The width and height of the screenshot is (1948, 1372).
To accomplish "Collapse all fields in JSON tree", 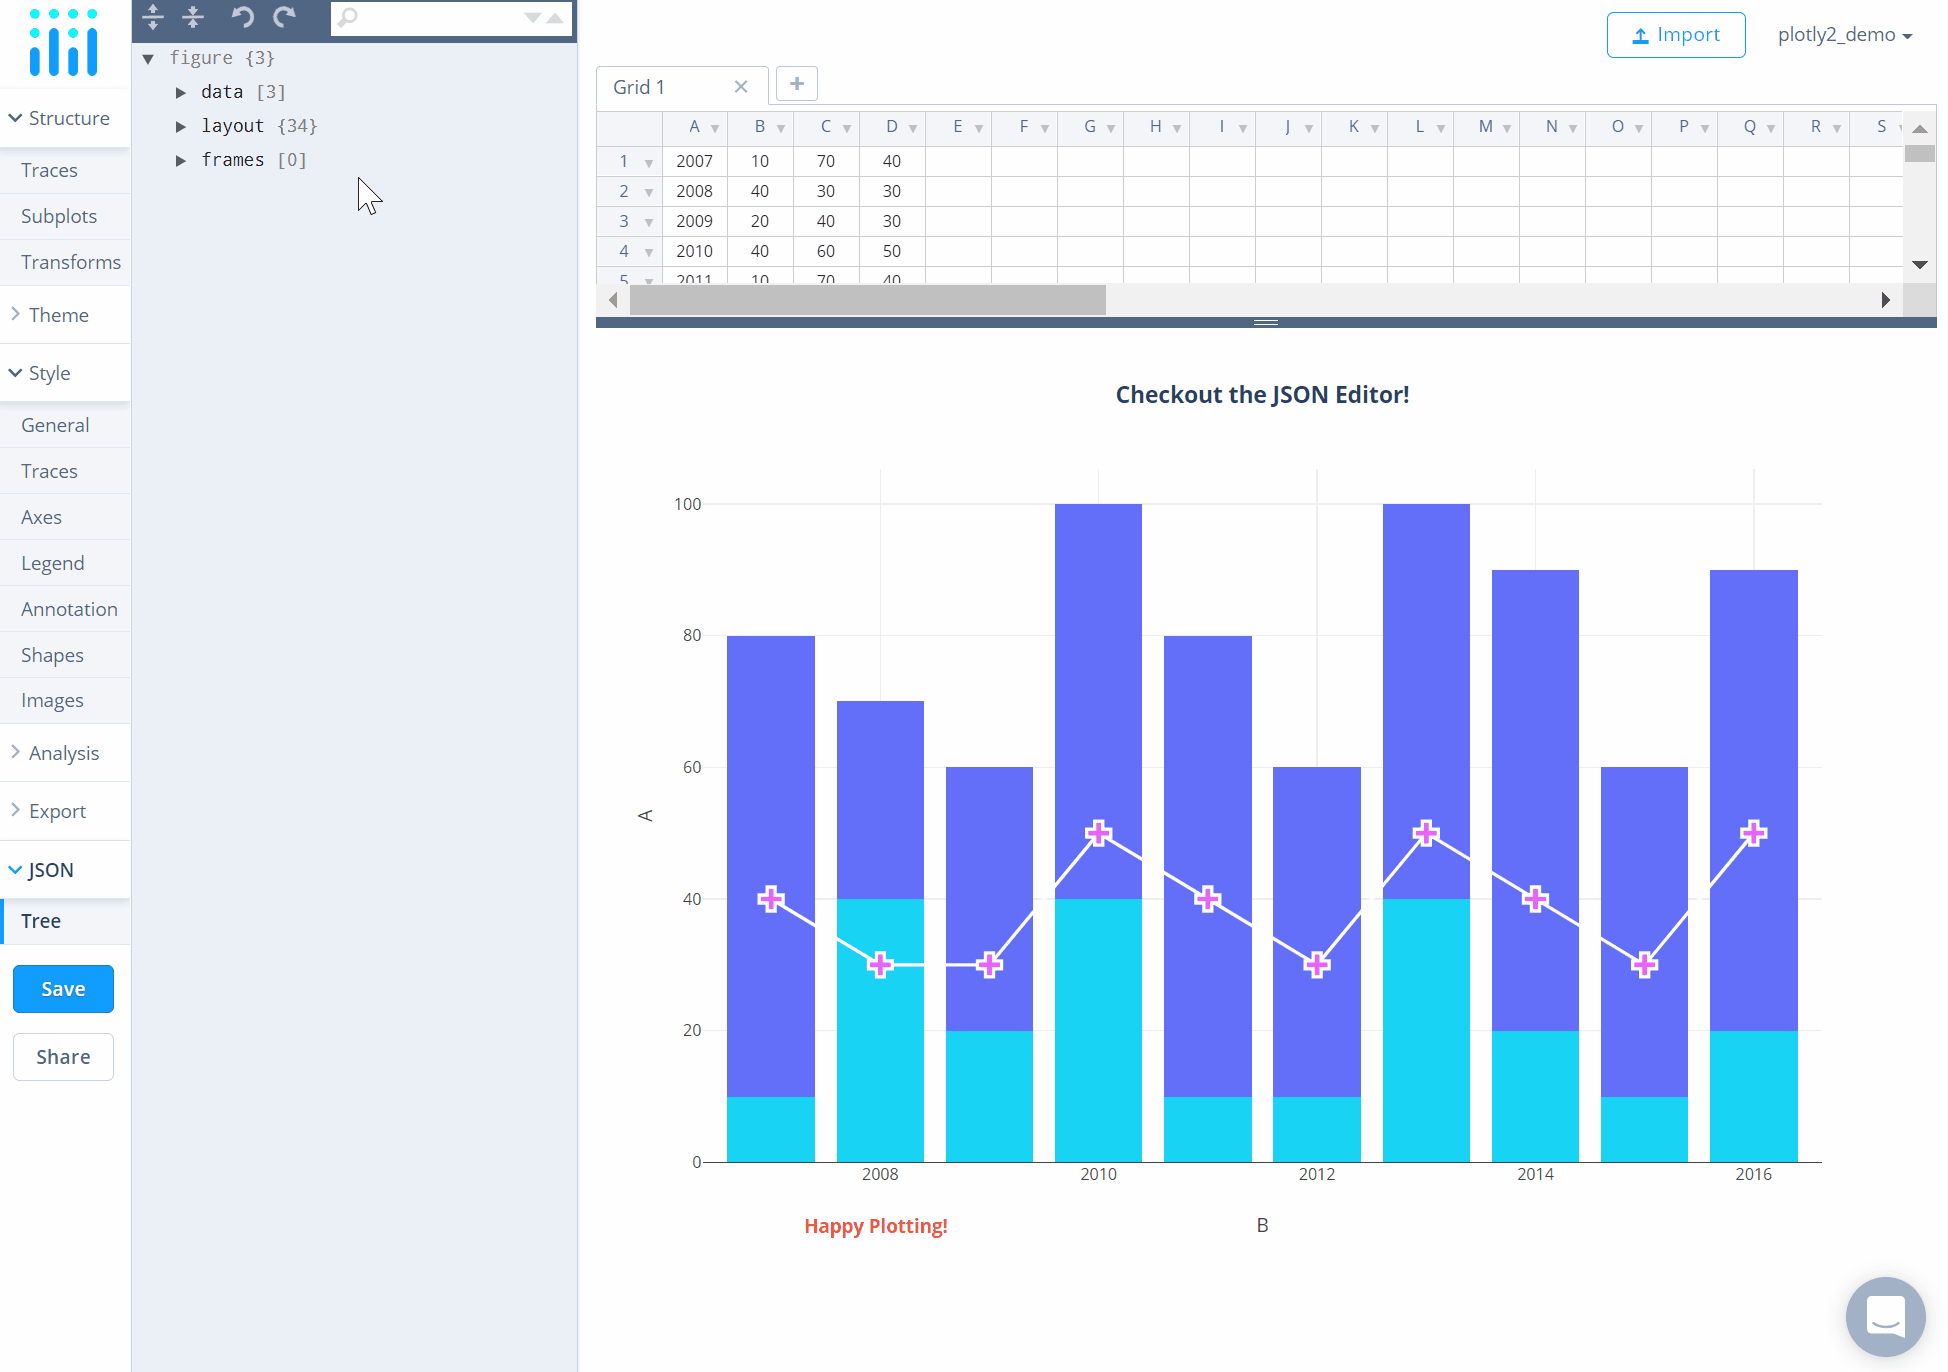I will 193,17.
